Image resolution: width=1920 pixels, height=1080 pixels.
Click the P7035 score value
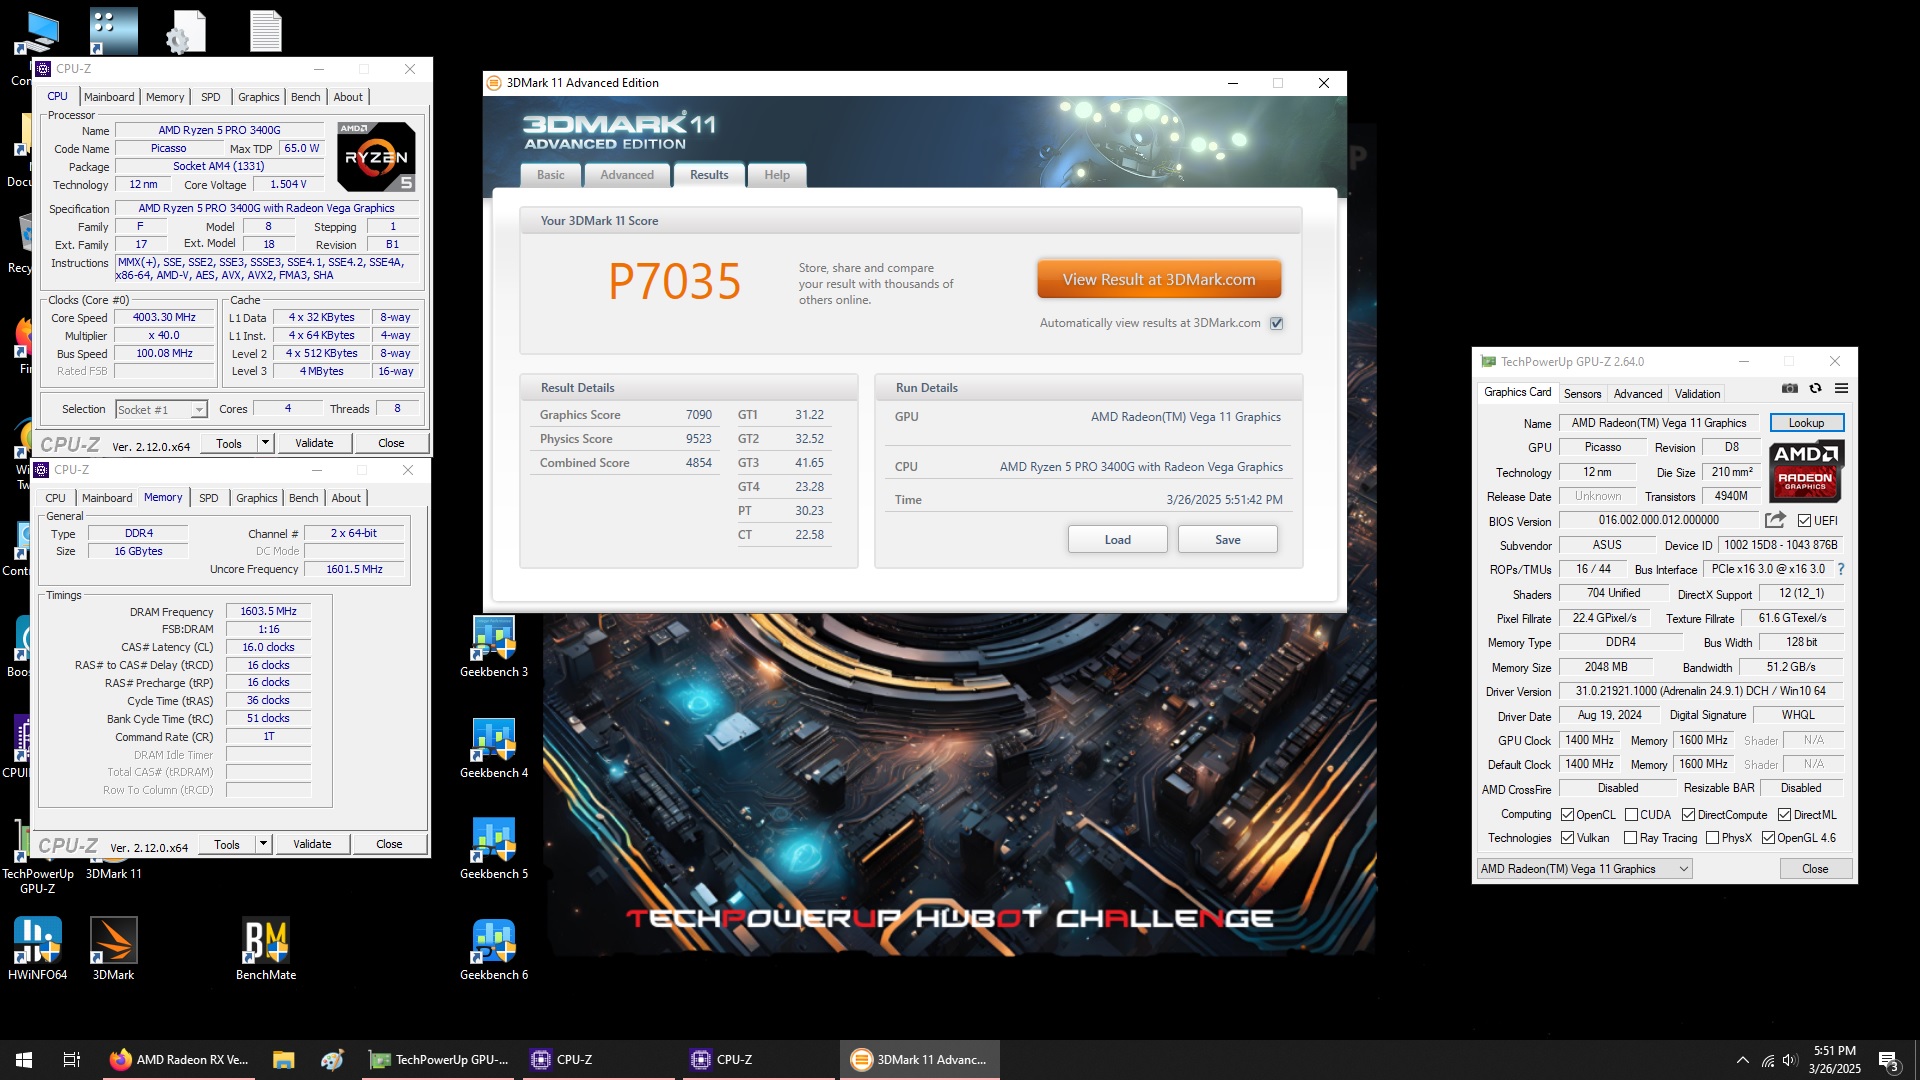click(675, 282)
